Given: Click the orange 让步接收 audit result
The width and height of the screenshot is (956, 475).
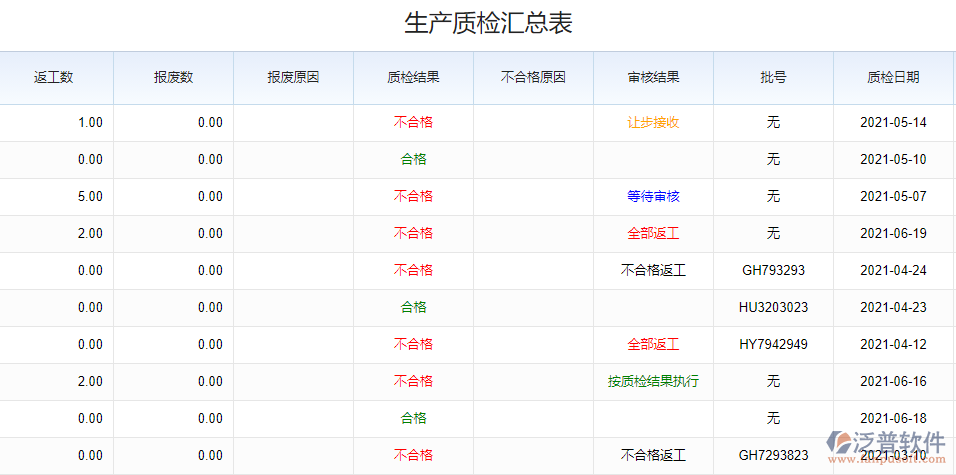Looking at the screenshot, I should (654, 123).
